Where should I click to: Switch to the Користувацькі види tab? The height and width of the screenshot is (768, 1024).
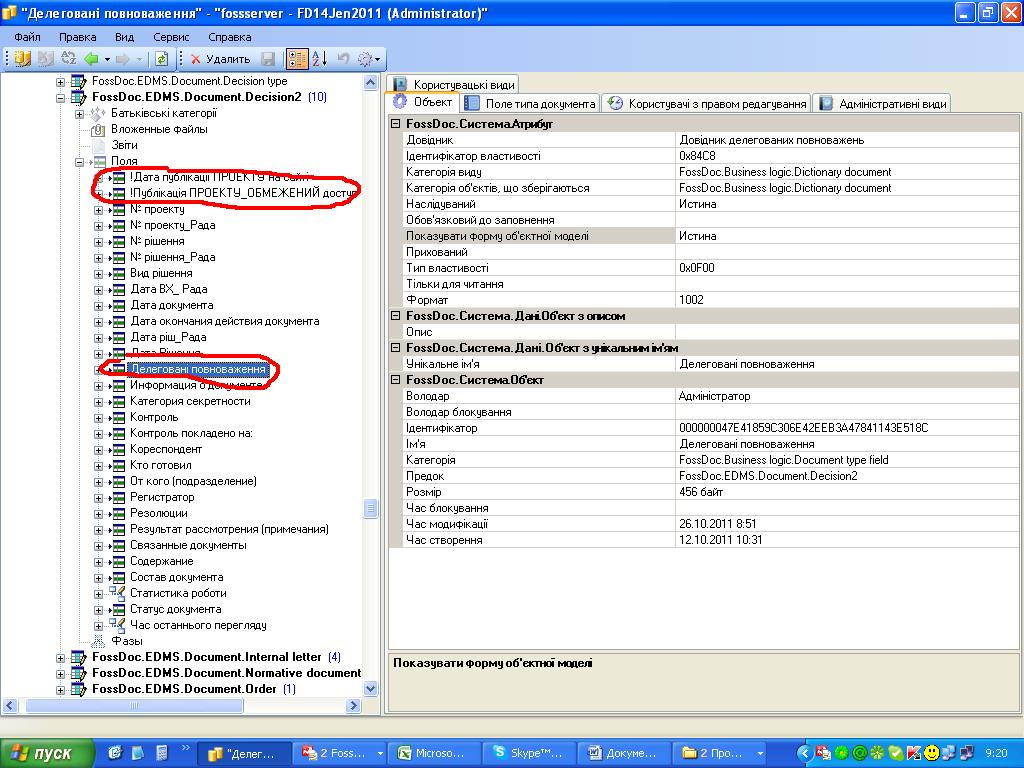[x=455, y=84]
